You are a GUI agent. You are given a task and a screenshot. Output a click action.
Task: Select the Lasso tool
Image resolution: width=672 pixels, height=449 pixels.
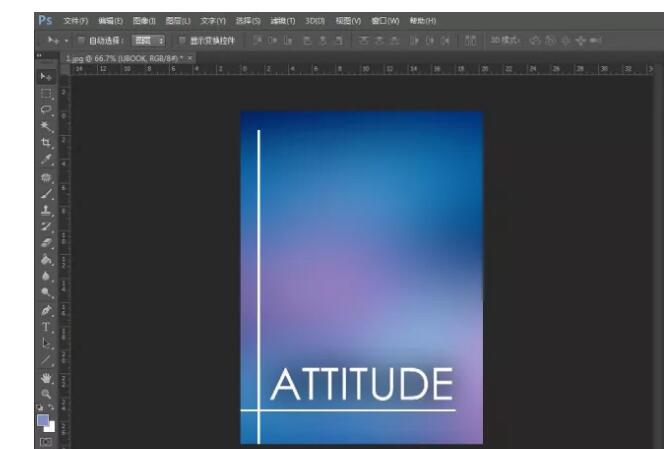click(x=46, y=110)
